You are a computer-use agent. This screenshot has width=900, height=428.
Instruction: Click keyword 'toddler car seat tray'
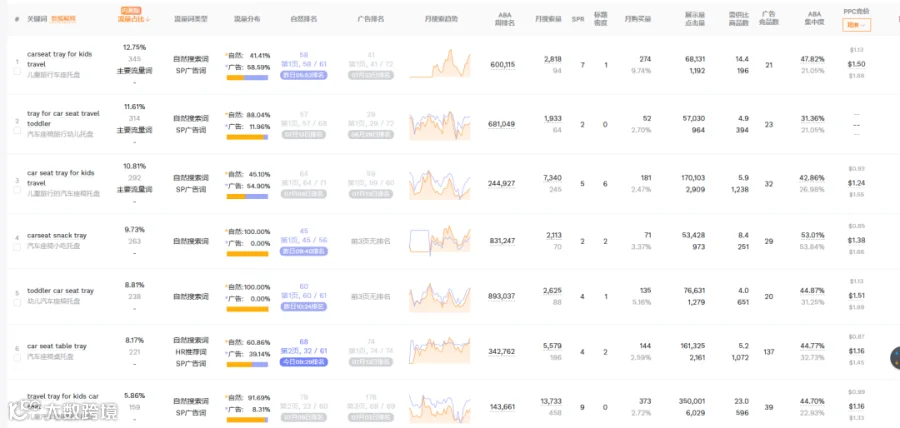(x=60, y=291)
